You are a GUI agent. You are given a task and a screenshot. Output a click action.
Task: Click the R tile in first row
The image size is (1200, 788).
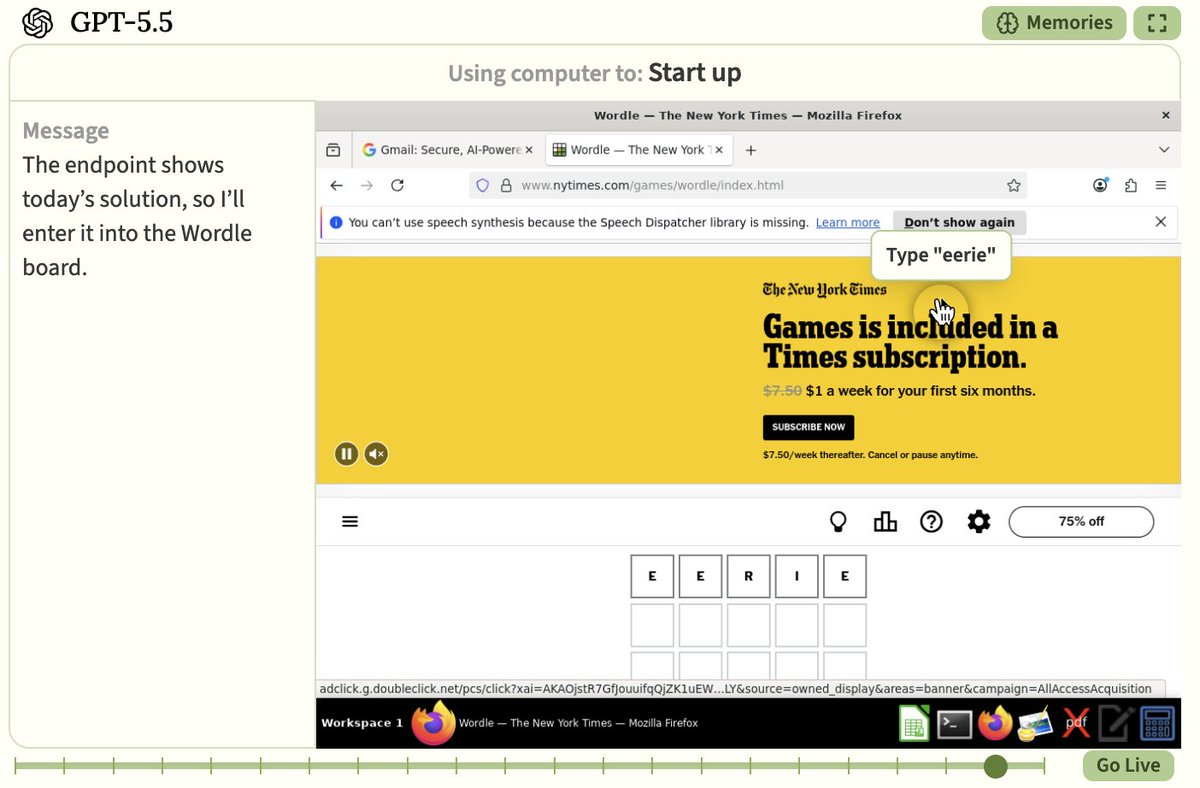(x=748, y=576)
